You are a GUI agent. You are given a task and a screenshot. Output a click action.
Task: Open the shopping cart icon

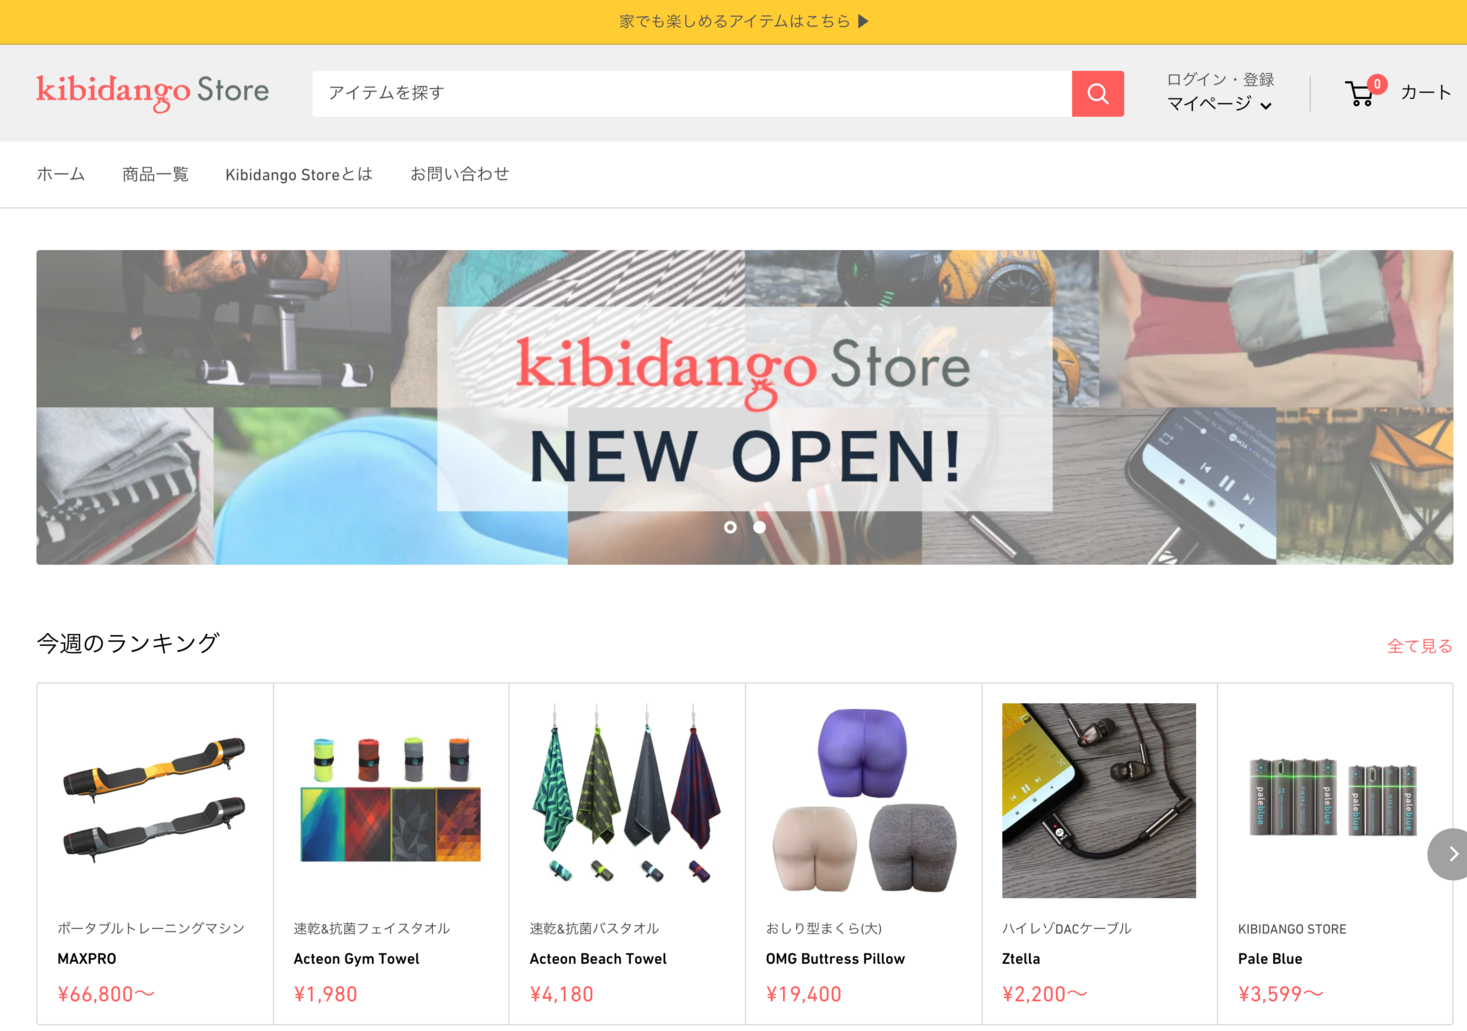pyautogui.click(x=1360, y=93)
